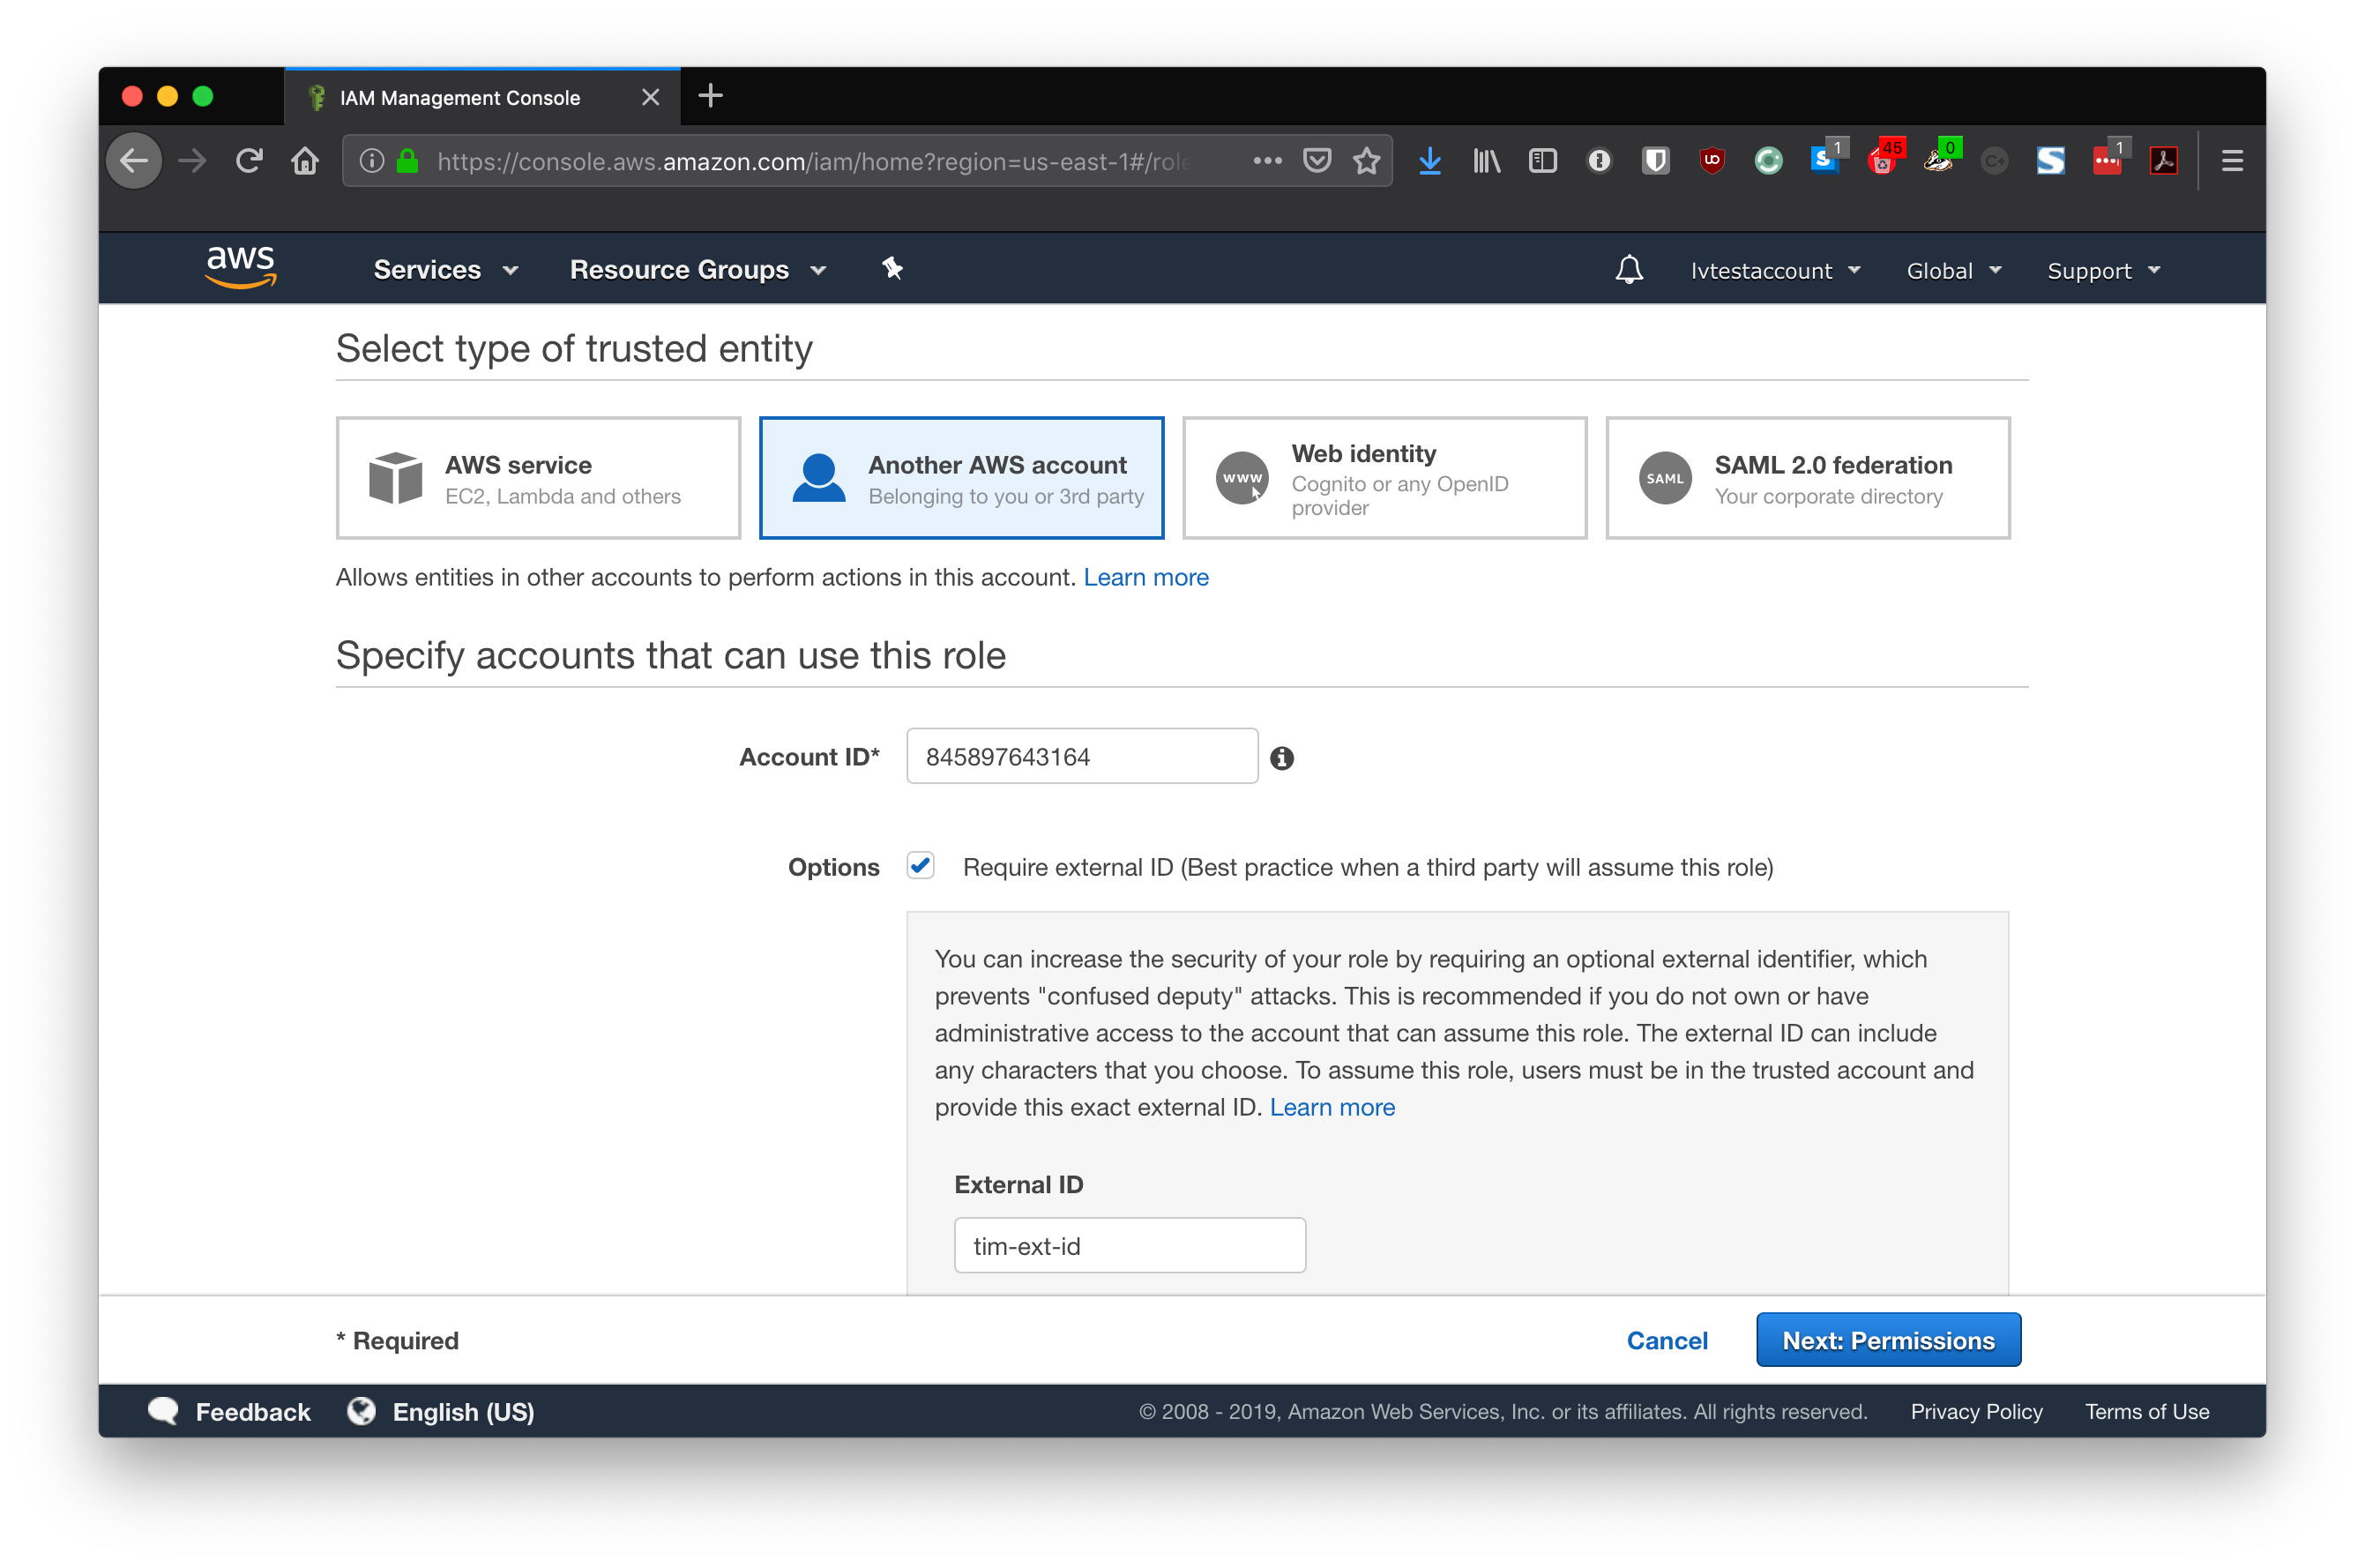Reload the page with the refresh icon
This screenshot has height=1568, width=2365.
pyautogui.click(x=249, y=161)
